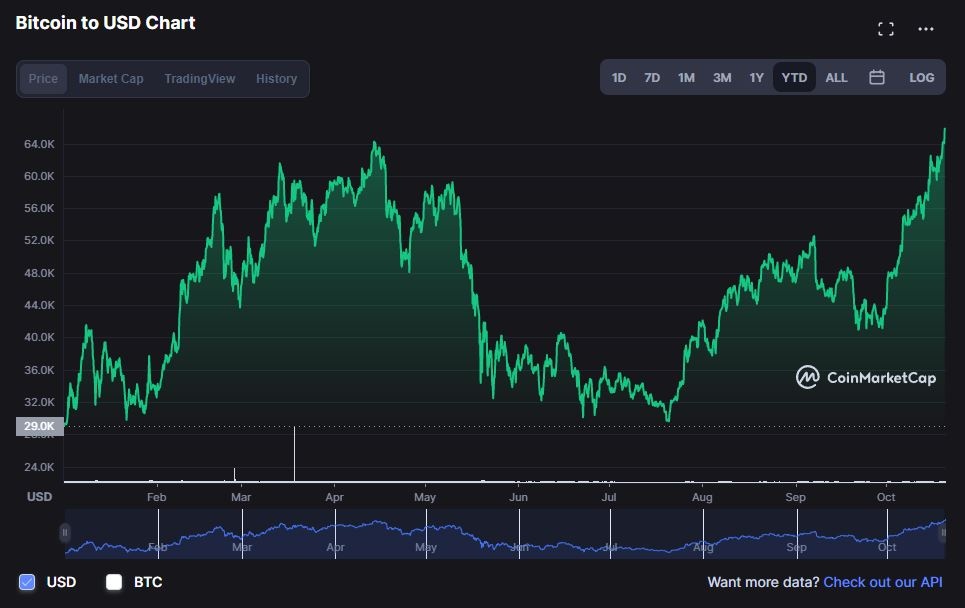Choose the 3M time range

(x=722, y=78)
